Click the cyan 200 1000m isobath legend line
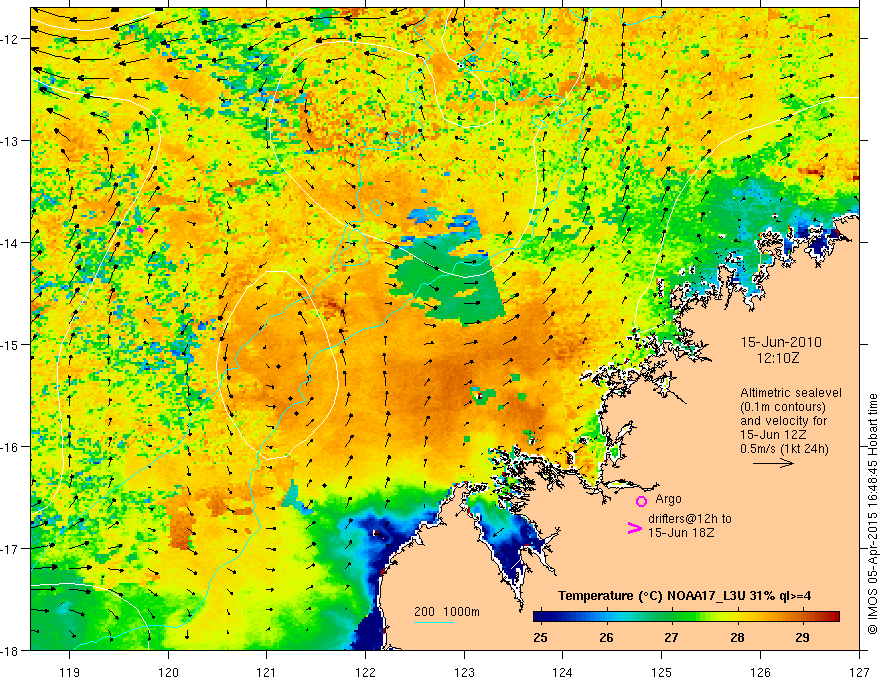 click(434, 622)
